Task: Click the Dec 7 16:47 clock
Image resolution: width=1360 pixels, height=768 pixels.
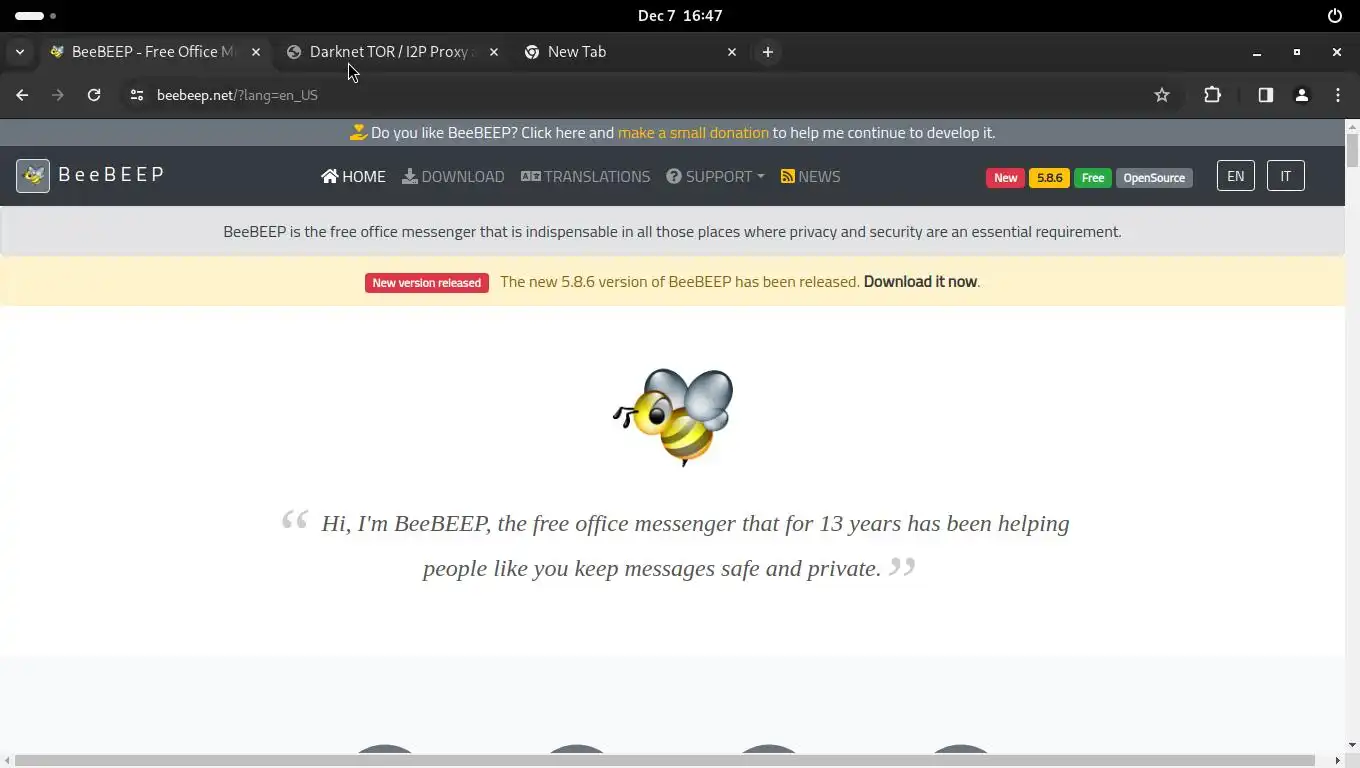Action: coord(680,15)
